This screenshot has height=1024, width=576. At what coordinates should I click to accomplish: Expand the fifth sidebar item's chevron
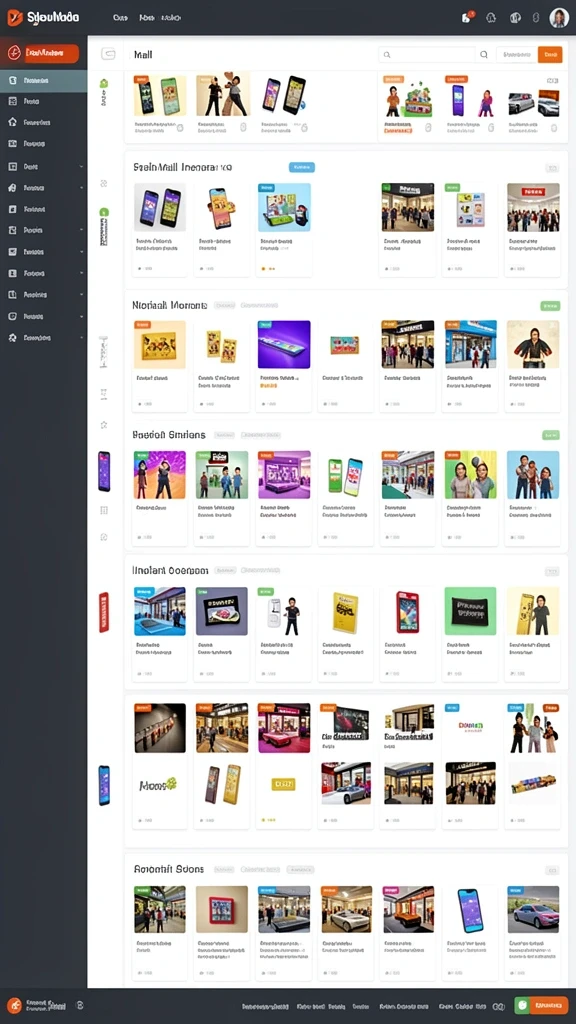(82, 167)
